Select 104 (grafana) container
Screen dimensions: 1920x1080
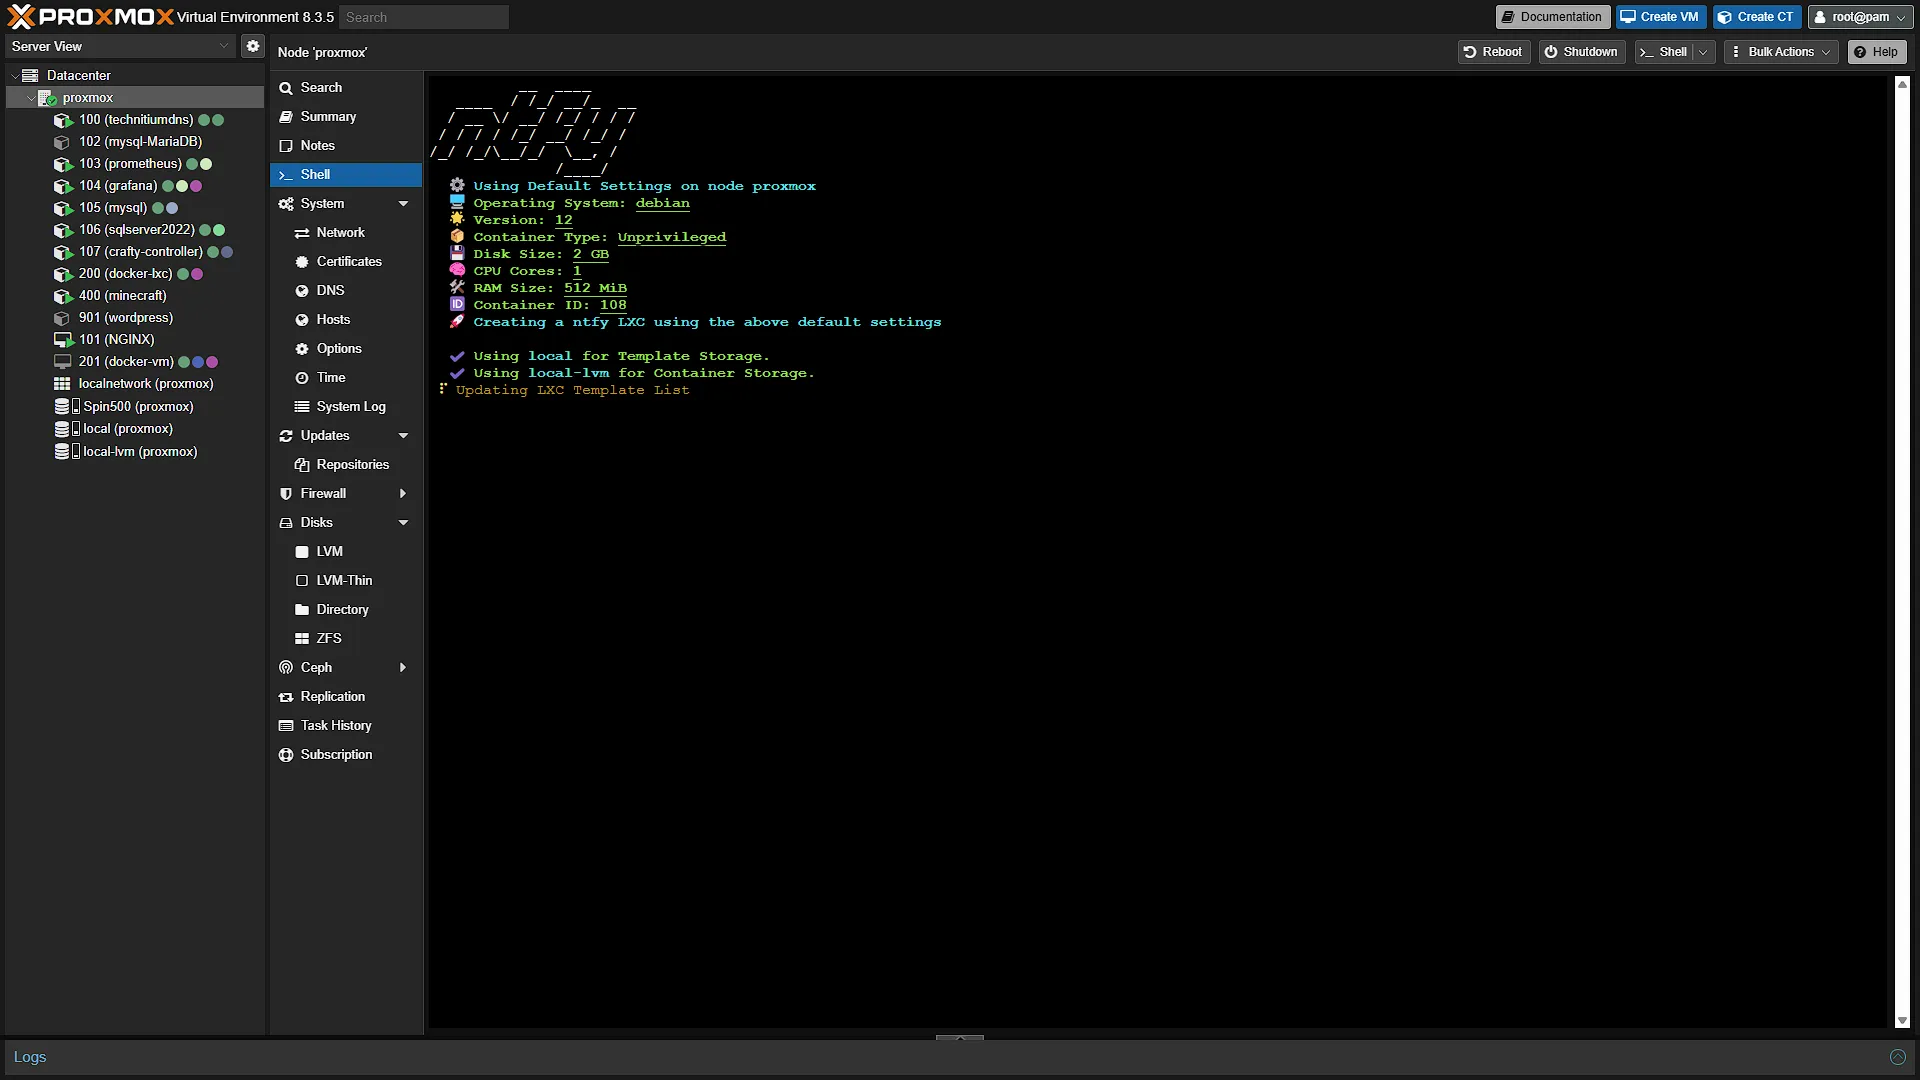135,186
